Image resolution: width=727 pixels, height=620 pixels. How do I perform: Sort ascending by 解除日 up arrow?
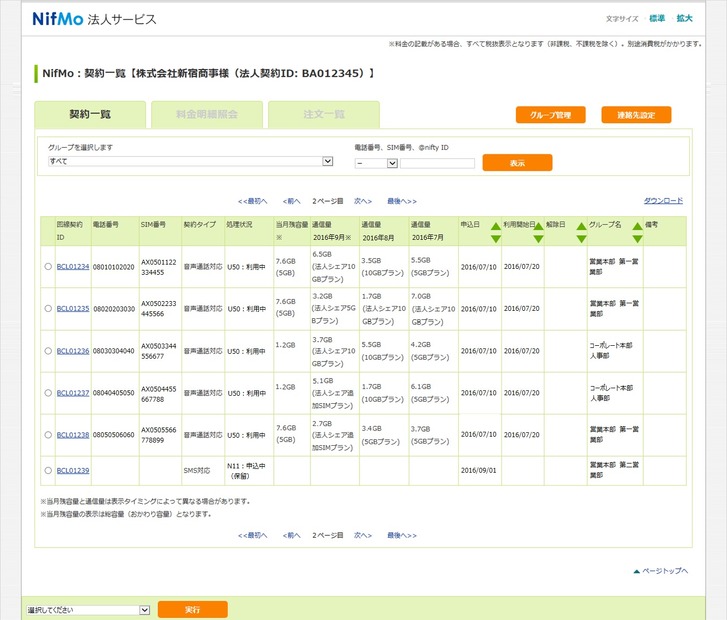pyautogui.click(x=581, y=226)
